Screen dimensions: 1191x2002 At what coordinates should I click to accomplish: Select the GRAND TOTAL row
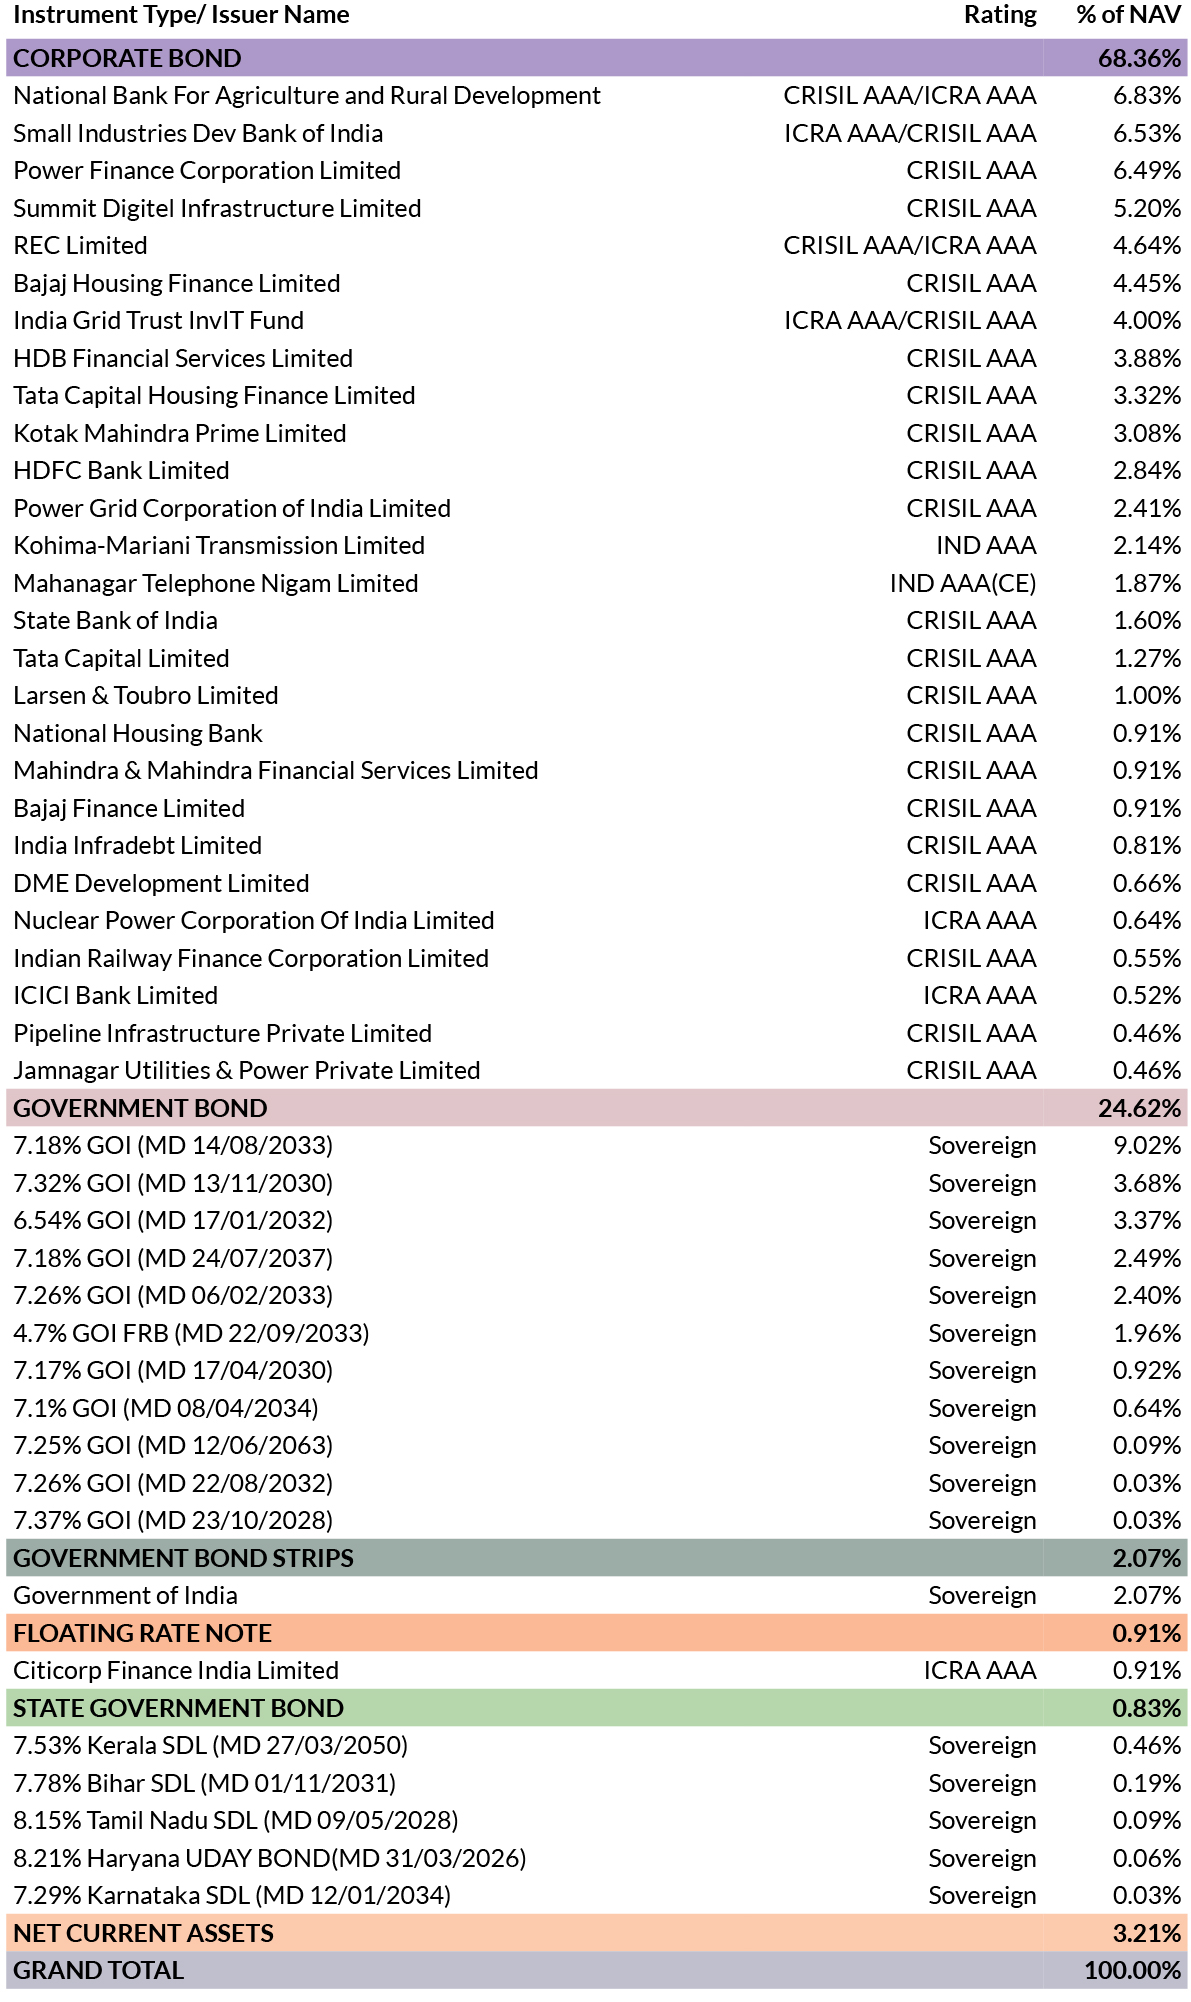(596, 1970)
